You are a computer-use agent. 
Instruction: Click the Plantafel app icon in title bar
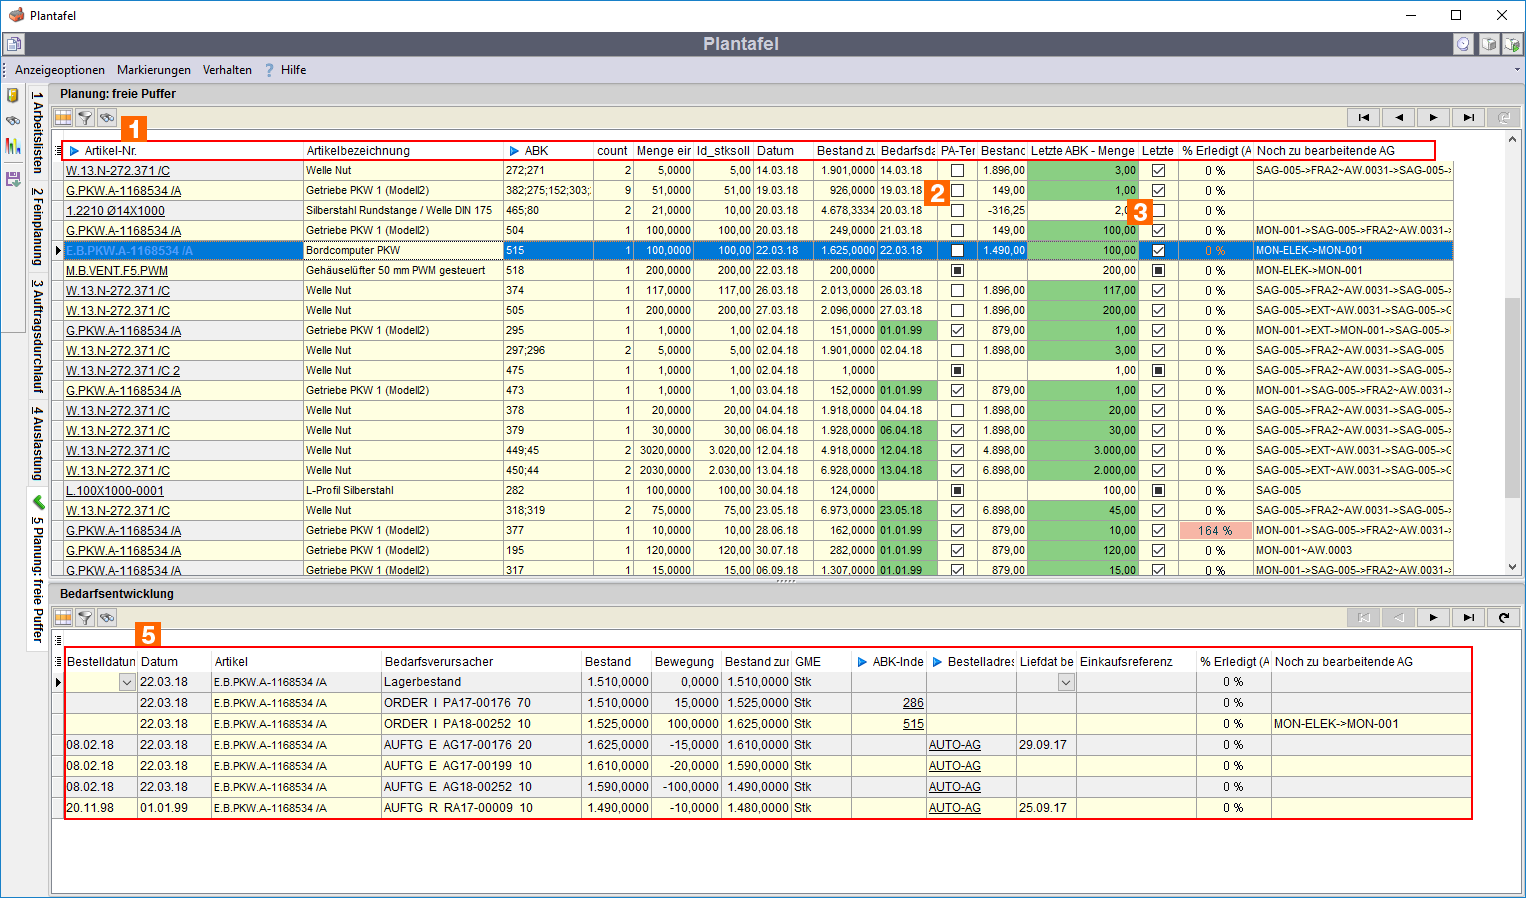[16, 15]
